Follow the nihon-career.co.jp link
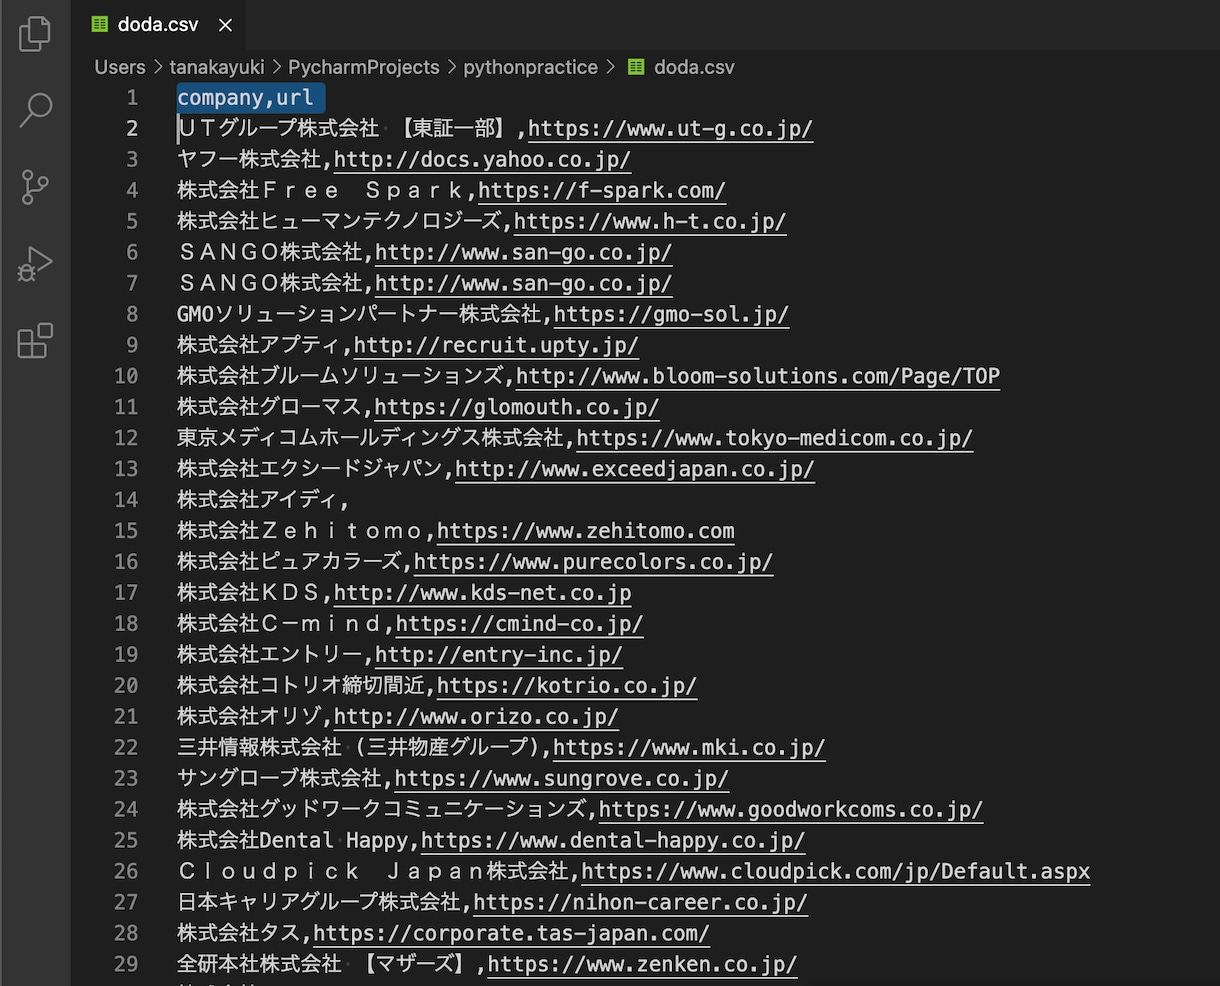Screen dimensions: 1220x986 [x=640, y=903]
